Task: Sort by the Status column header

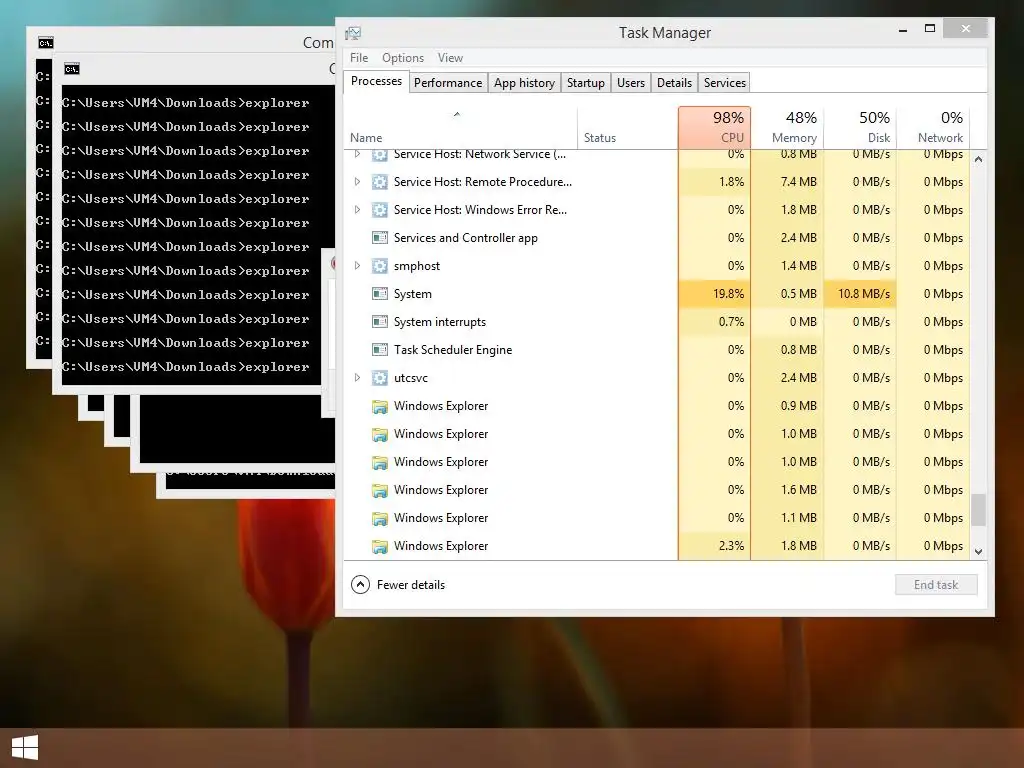Action: (x=628, y=128)
